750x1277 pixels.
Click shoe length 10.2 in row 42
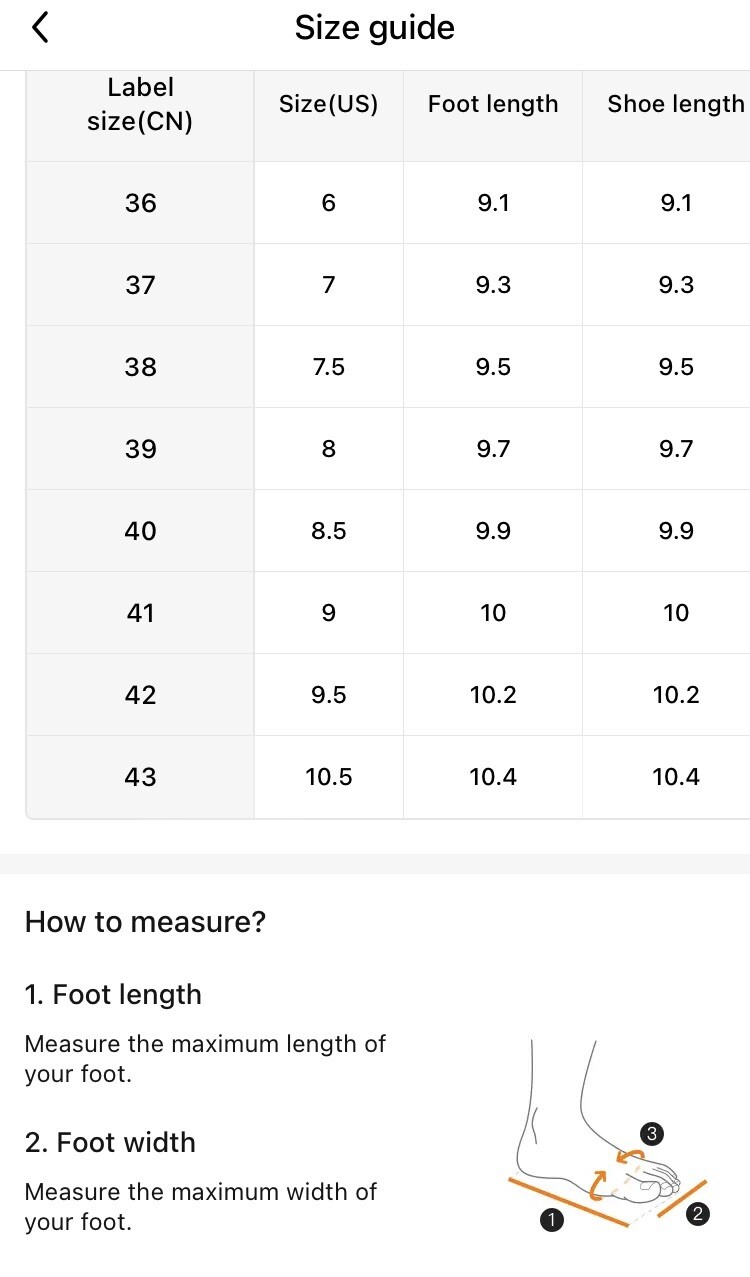[676, 695]
